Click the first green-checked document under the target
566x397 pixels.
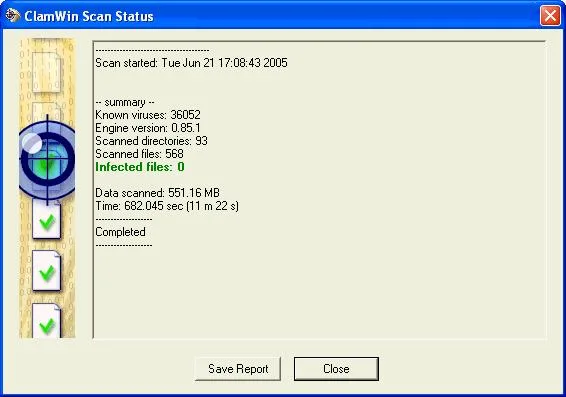coord(47,219)
